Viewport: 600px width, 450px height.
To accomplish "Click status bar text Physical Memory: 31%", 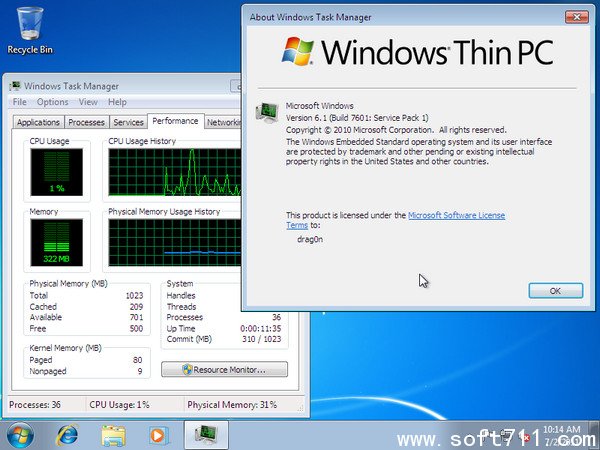I will coord(232,404).
